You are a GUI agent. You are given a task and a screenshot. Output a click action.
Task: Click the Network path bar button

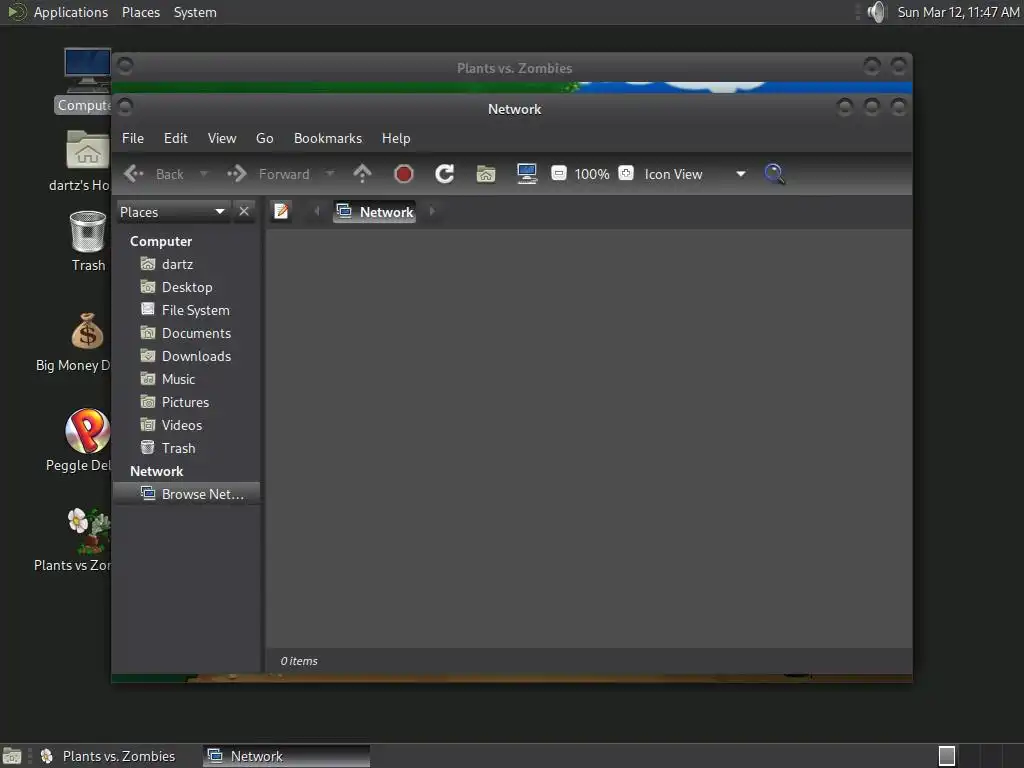(x=374, y=212)
